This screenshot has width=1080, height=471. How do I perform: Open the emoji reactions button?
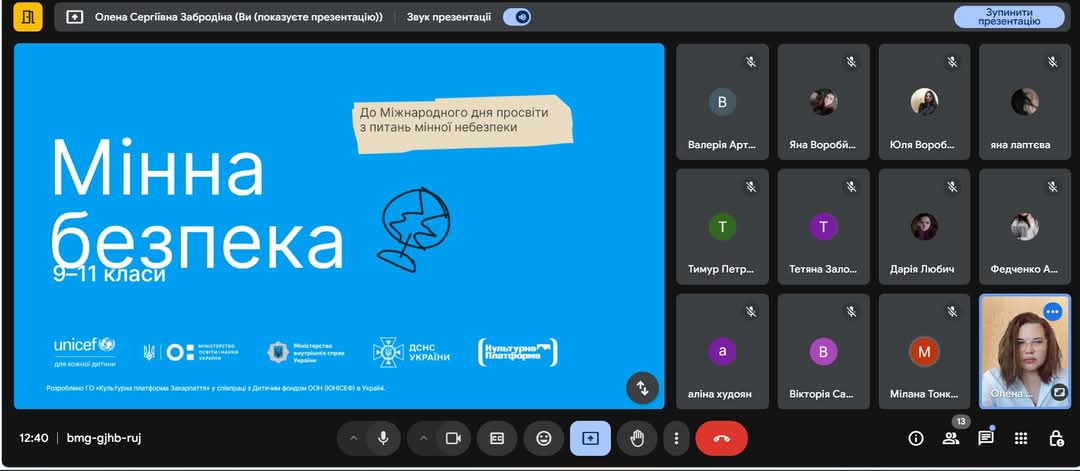(x=544, y=439)
